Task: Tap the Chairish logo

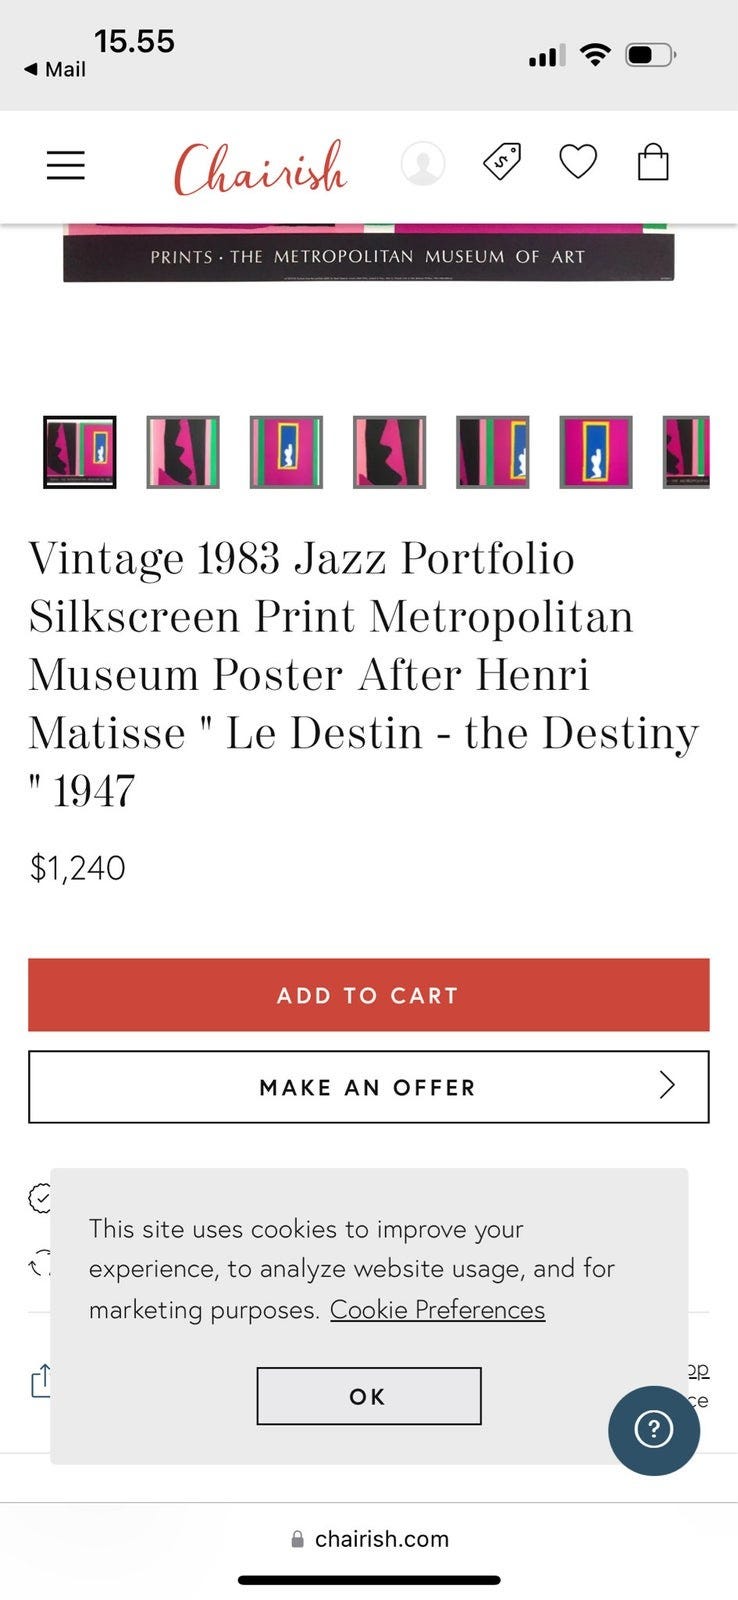Action: [260, 166]
